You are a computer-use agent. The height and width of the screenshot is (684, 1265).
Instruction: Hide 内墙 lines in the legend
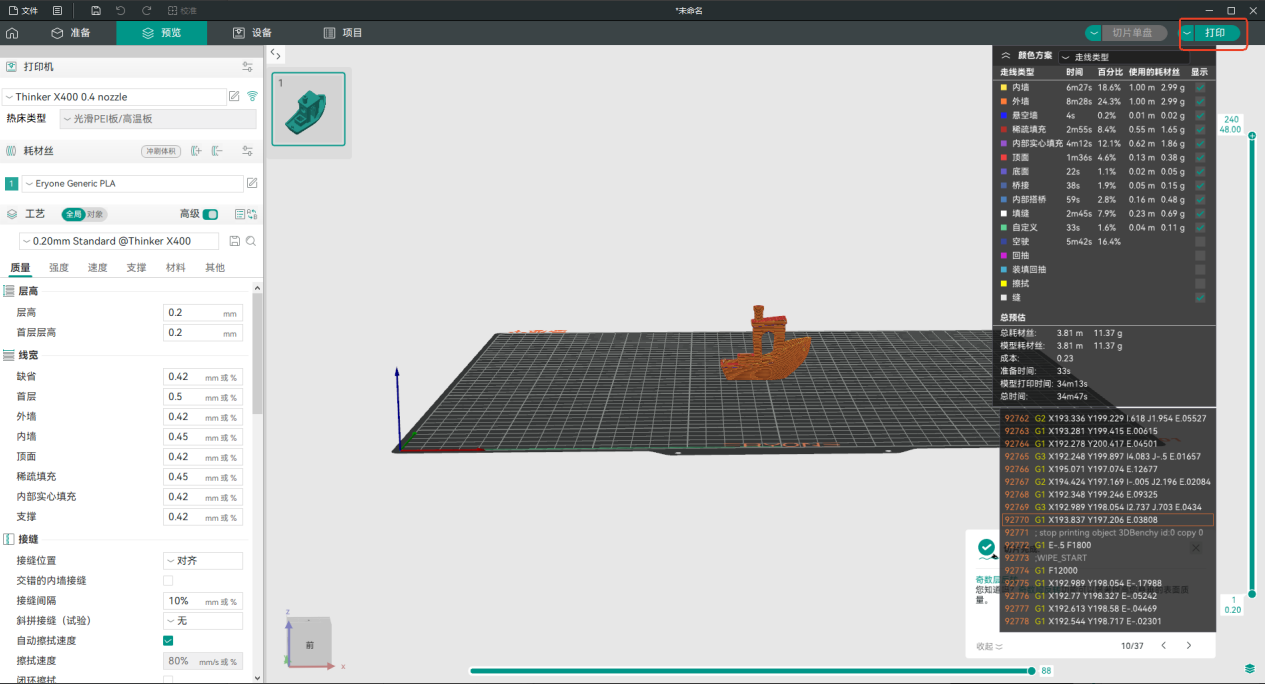coord(1200,88)
